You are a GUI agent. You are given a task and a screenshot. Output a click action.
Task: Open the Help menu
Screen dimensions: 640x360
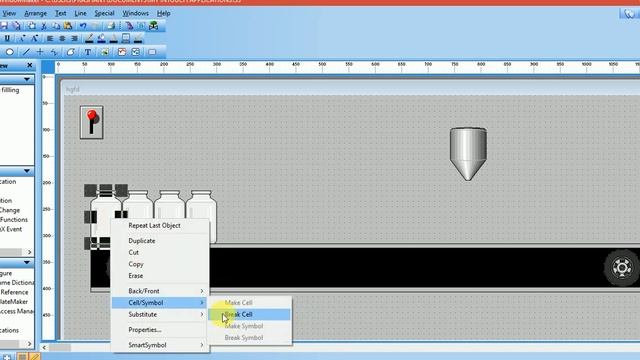(x=163, y=13)
